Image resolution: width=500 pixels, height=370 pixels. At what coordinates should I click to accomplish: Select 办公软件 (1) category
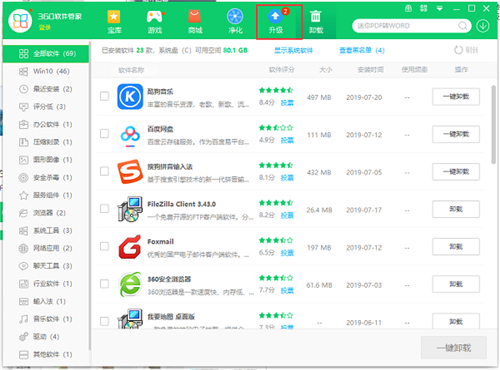(46, 124)
